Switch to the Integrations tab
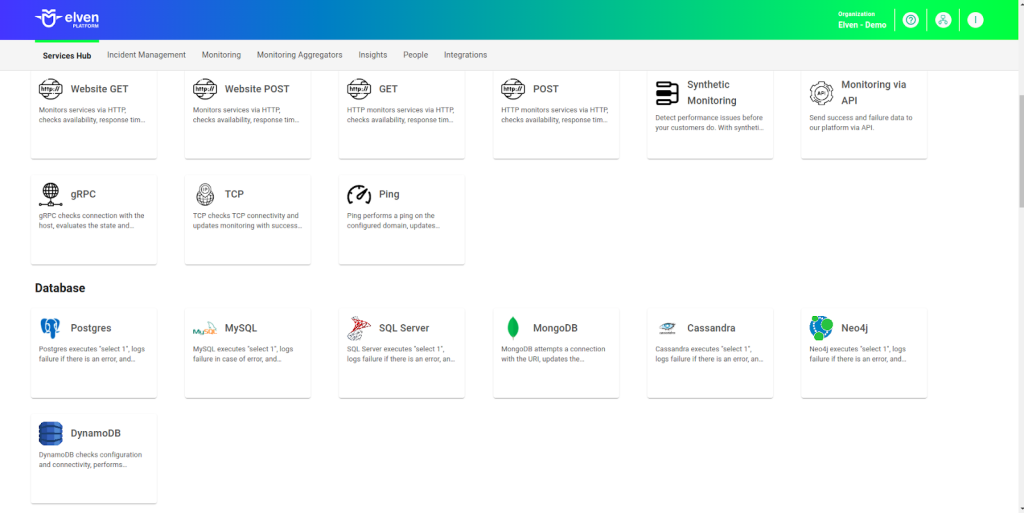The width and height of the screenshot is (1024, 513). (x=465, y=55)
